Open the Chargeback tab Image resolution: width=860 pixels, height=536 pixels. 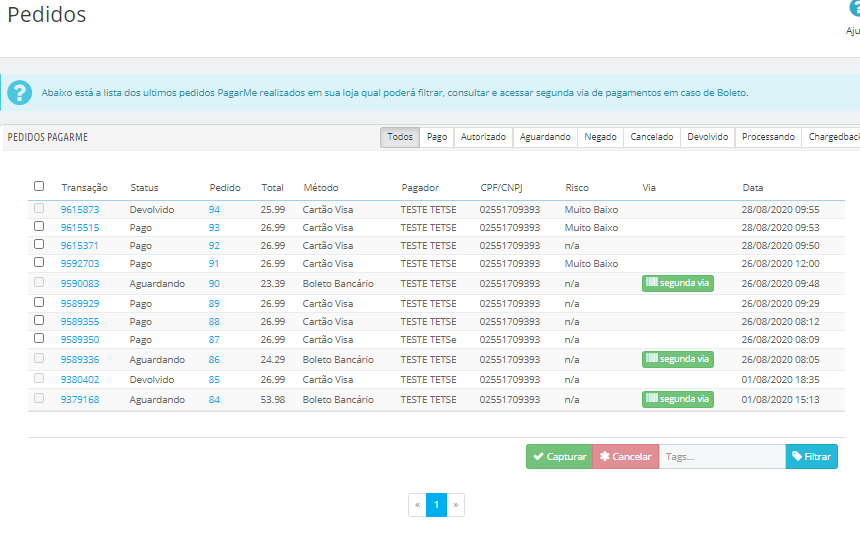tap(833, 137)
